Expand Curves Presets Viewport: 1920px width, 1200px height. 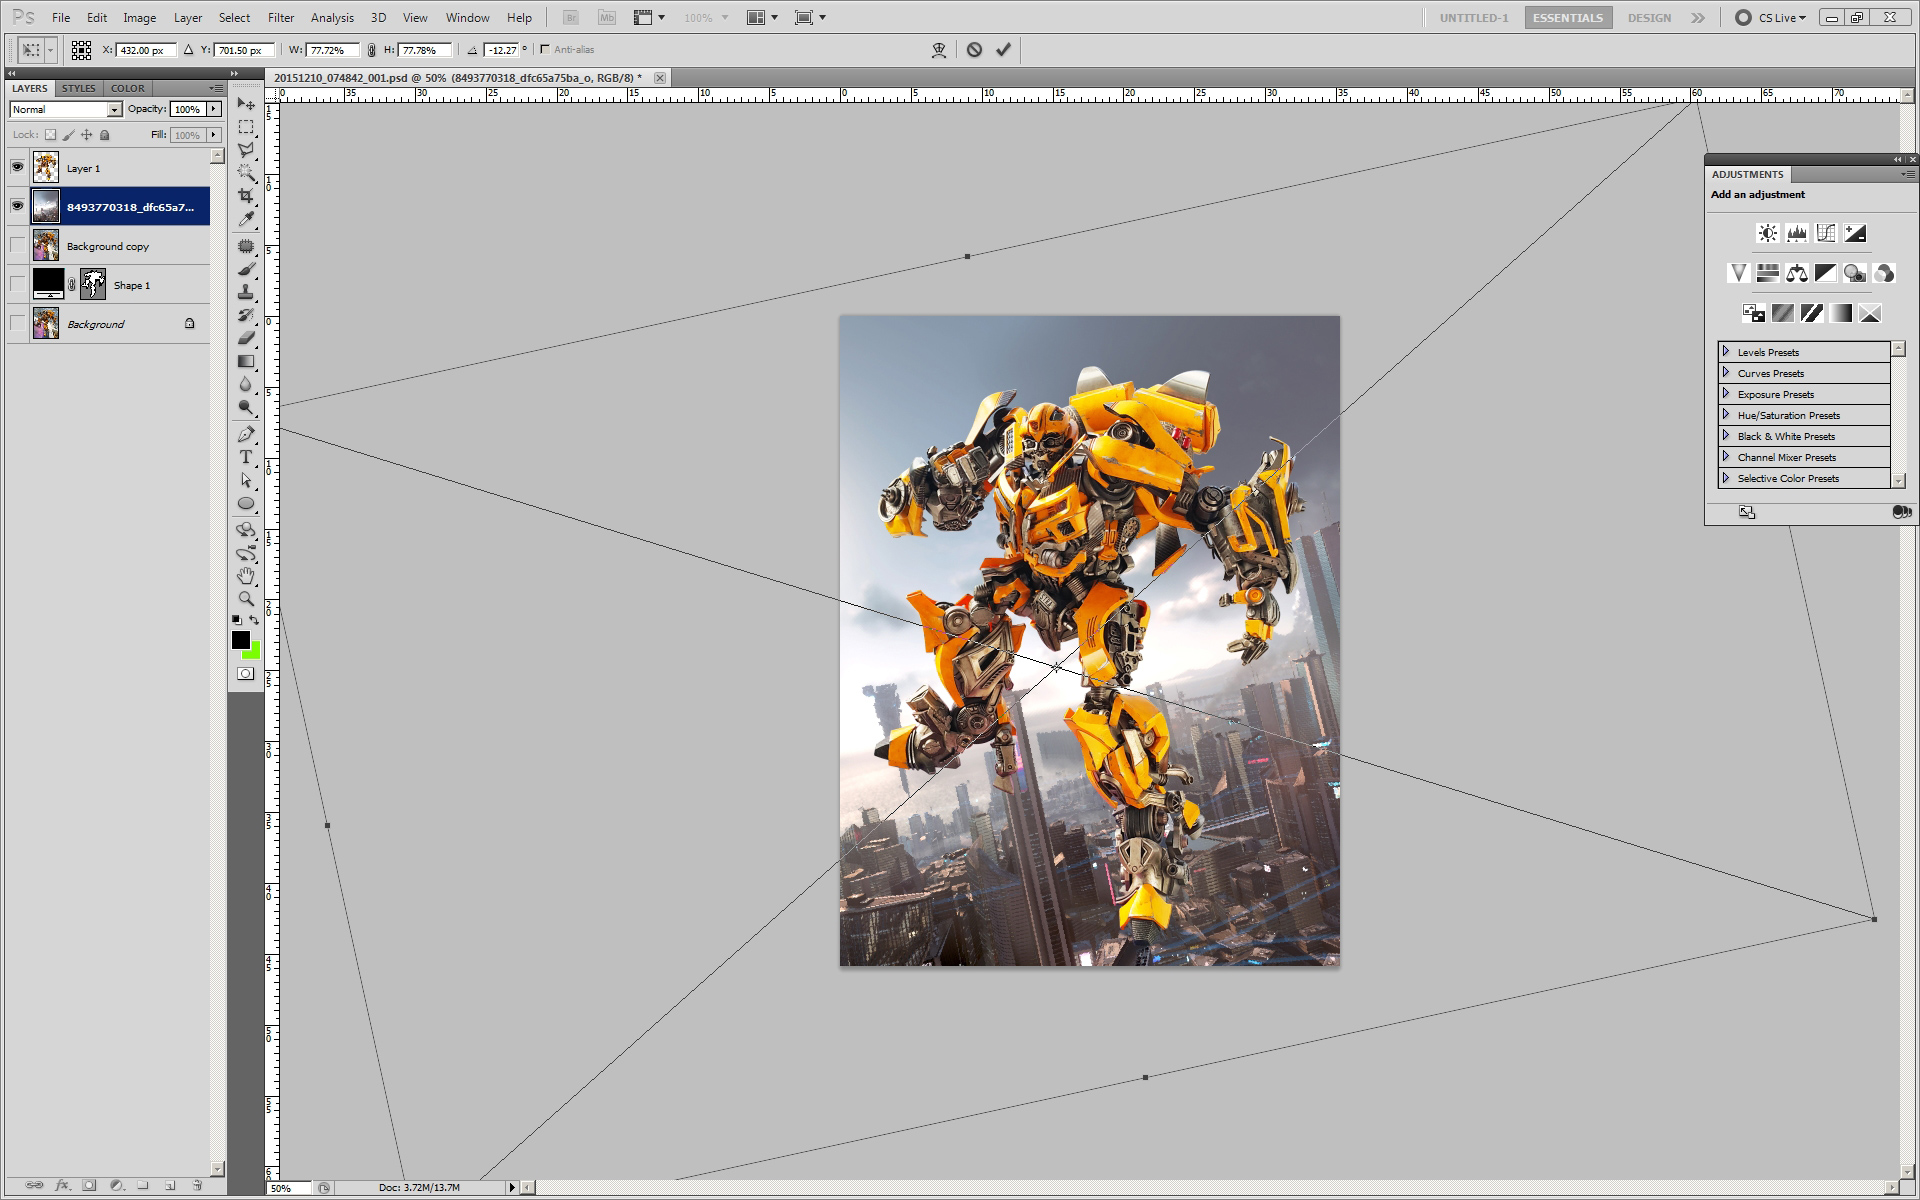tap(1726, 373)
